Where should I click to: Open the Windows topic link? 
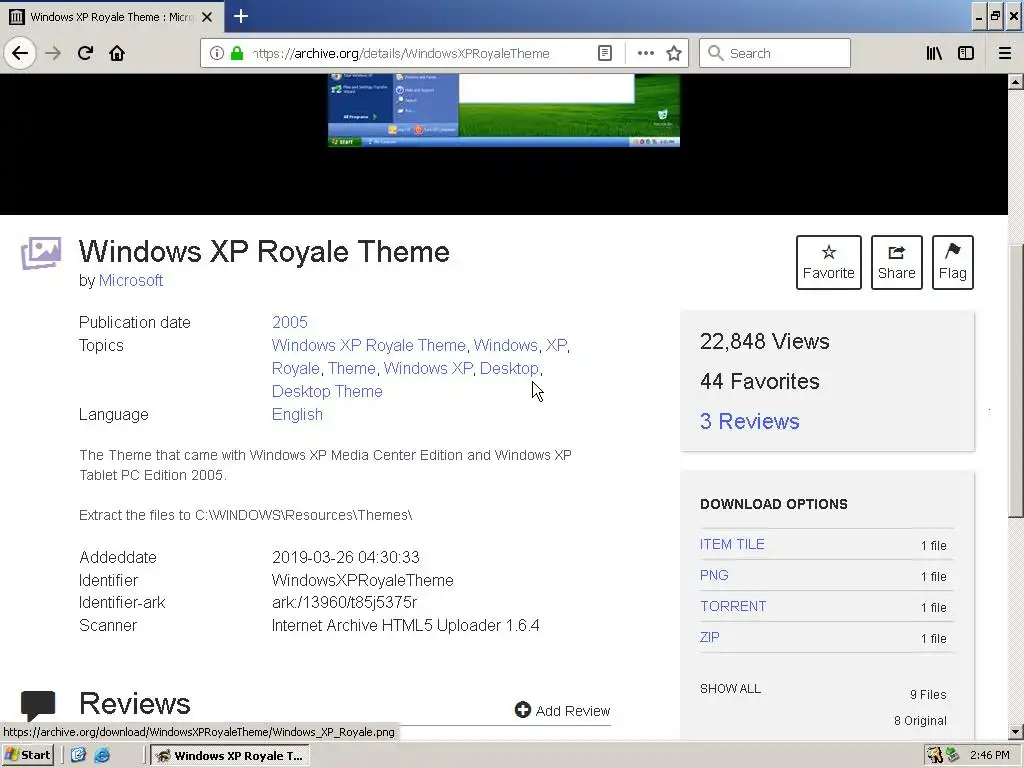pyautogui.click(x=505, y=345)
